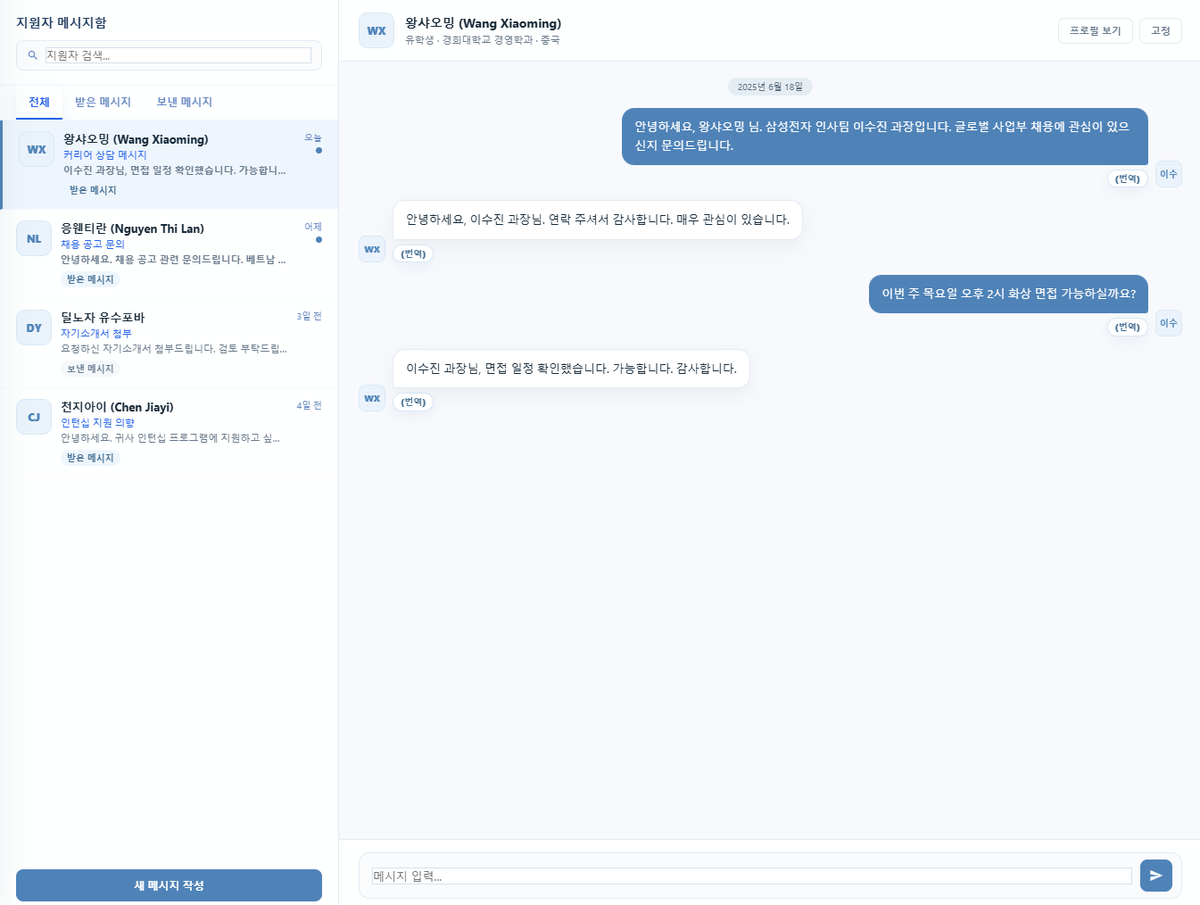Switch to the 받은 메시지 tab
1200x905 pixels.
(x=103, y=102)
